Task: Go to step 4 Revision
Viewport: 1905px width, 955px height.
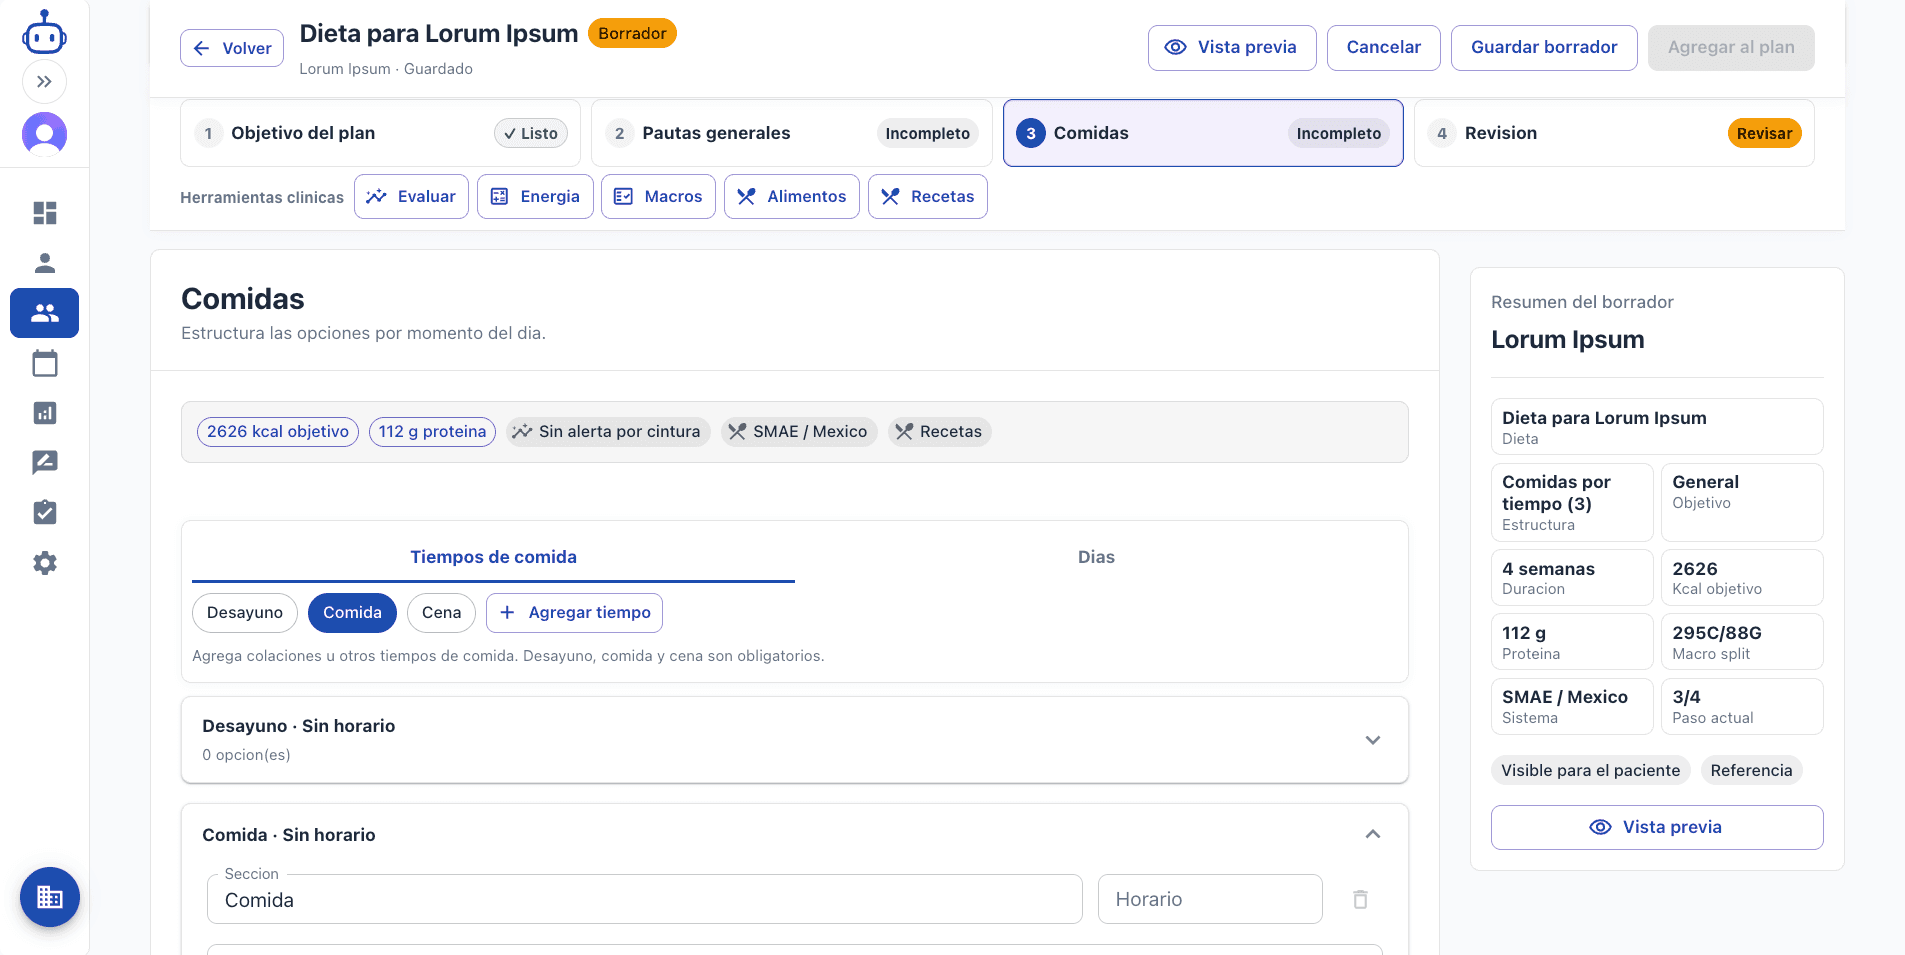Action: (x=1614, y=133)
